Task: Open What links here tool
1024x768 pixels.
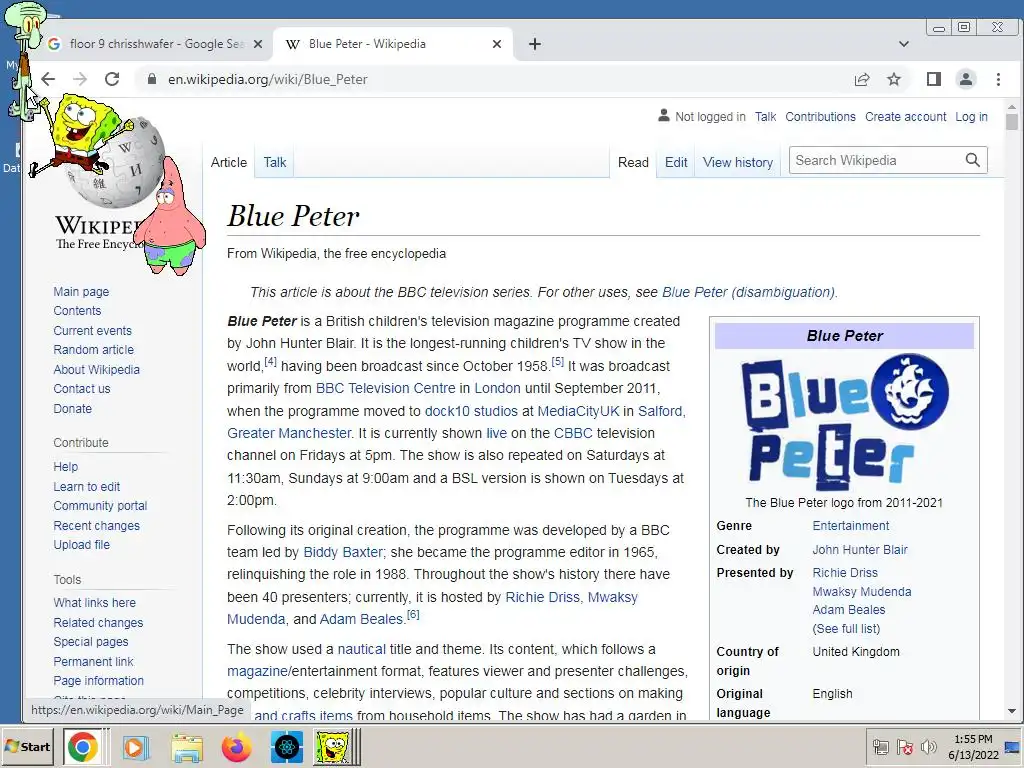Action: 95,602
